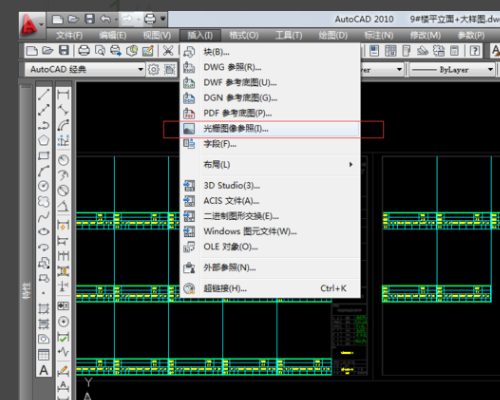Image resolution: width=500 pixels, height=400 pixels.
Task: Choose 3D Studio(3)... menu entry
Action: 270,185
